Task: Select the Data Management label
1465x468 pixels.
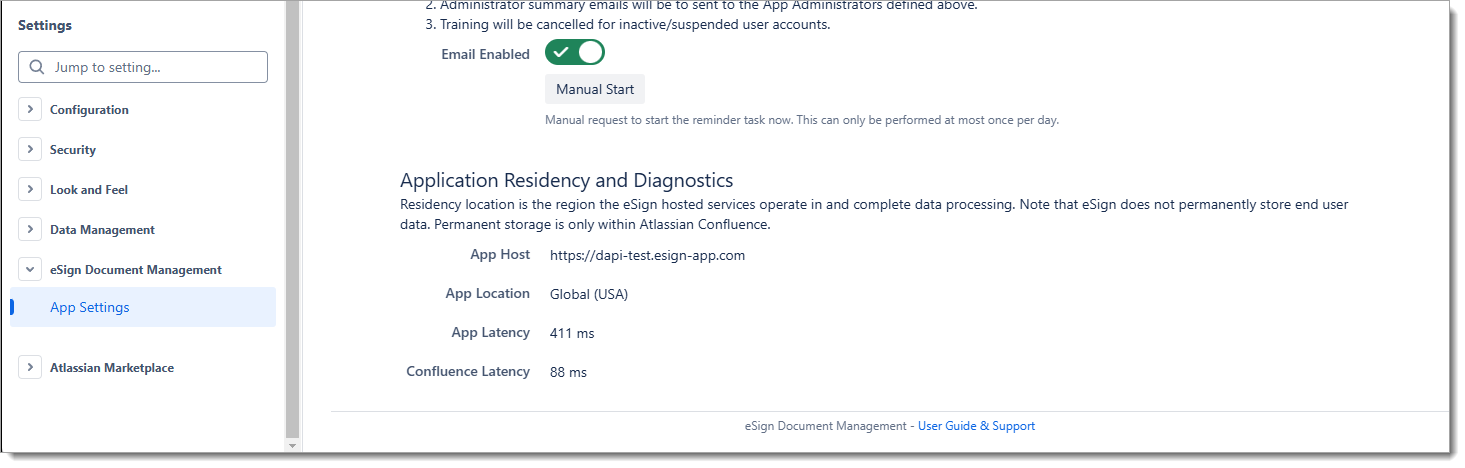Action: pyautogui.click(x=102, y=230)
